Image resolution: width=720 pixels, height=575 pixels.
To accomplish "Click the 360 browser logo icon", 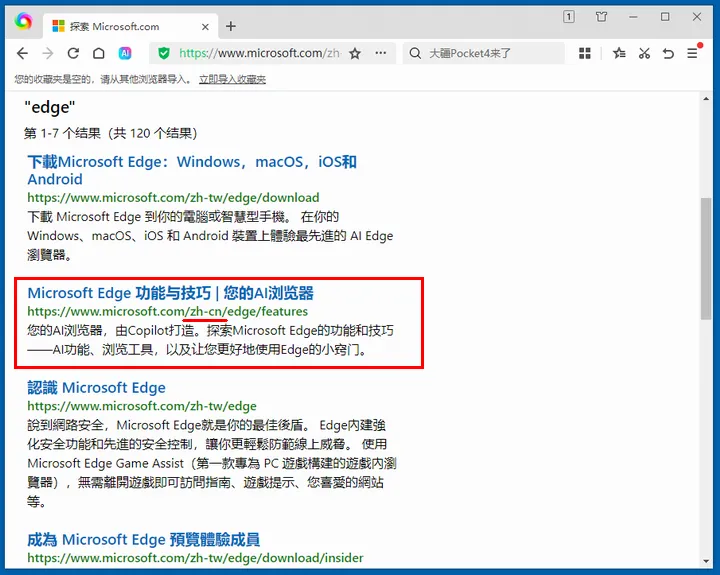I will pos(23,21).
